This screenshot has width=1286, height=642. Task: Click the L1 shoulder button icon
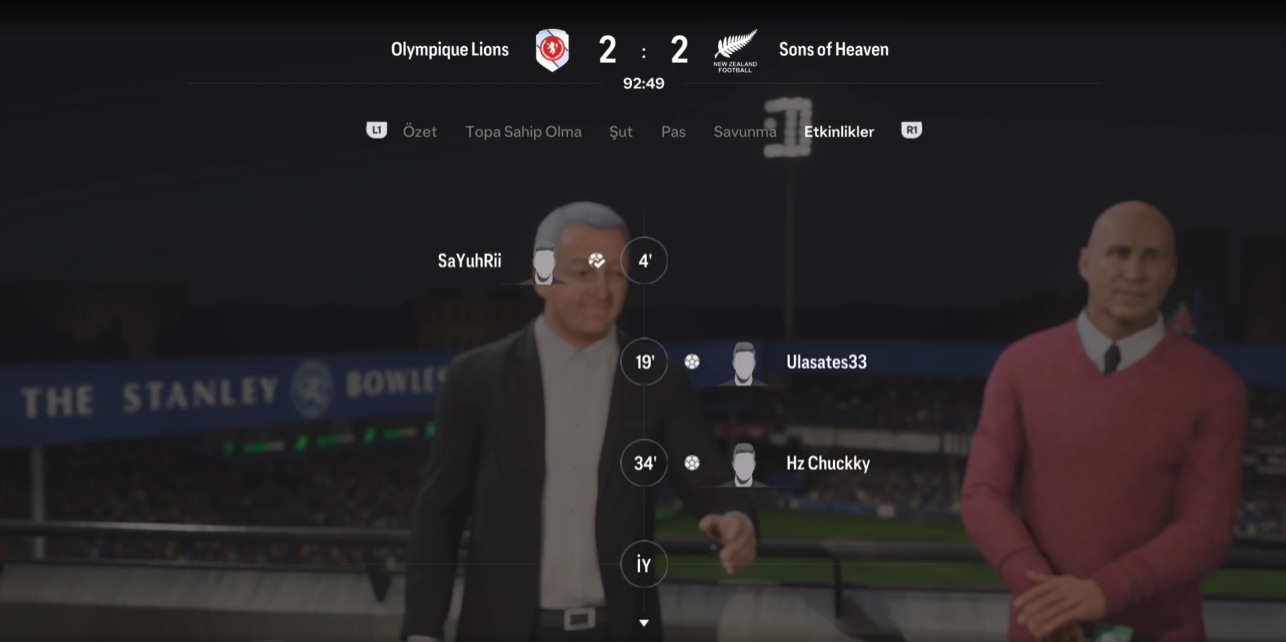(x=376, y=130)
